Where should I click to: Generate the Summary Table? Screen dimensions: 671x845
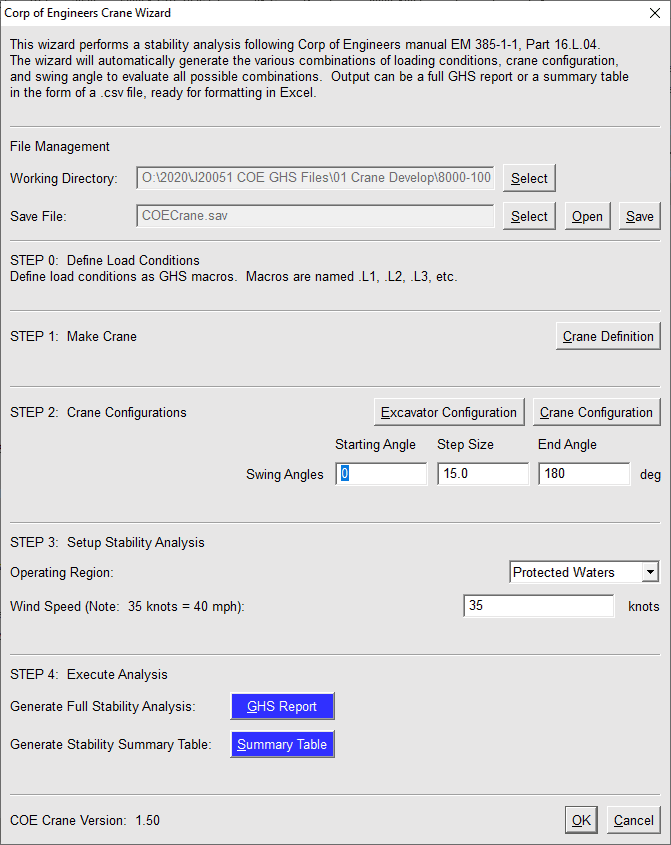(x=282, y=744)
